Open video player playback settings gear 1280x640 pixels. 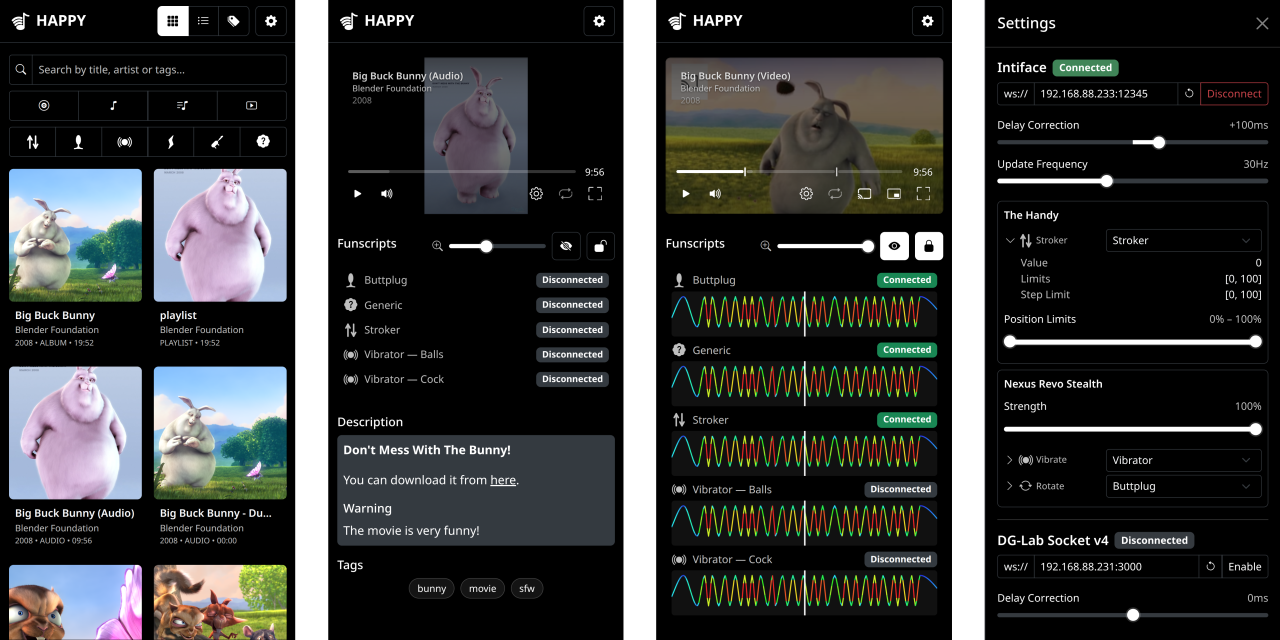click(806, 194)
